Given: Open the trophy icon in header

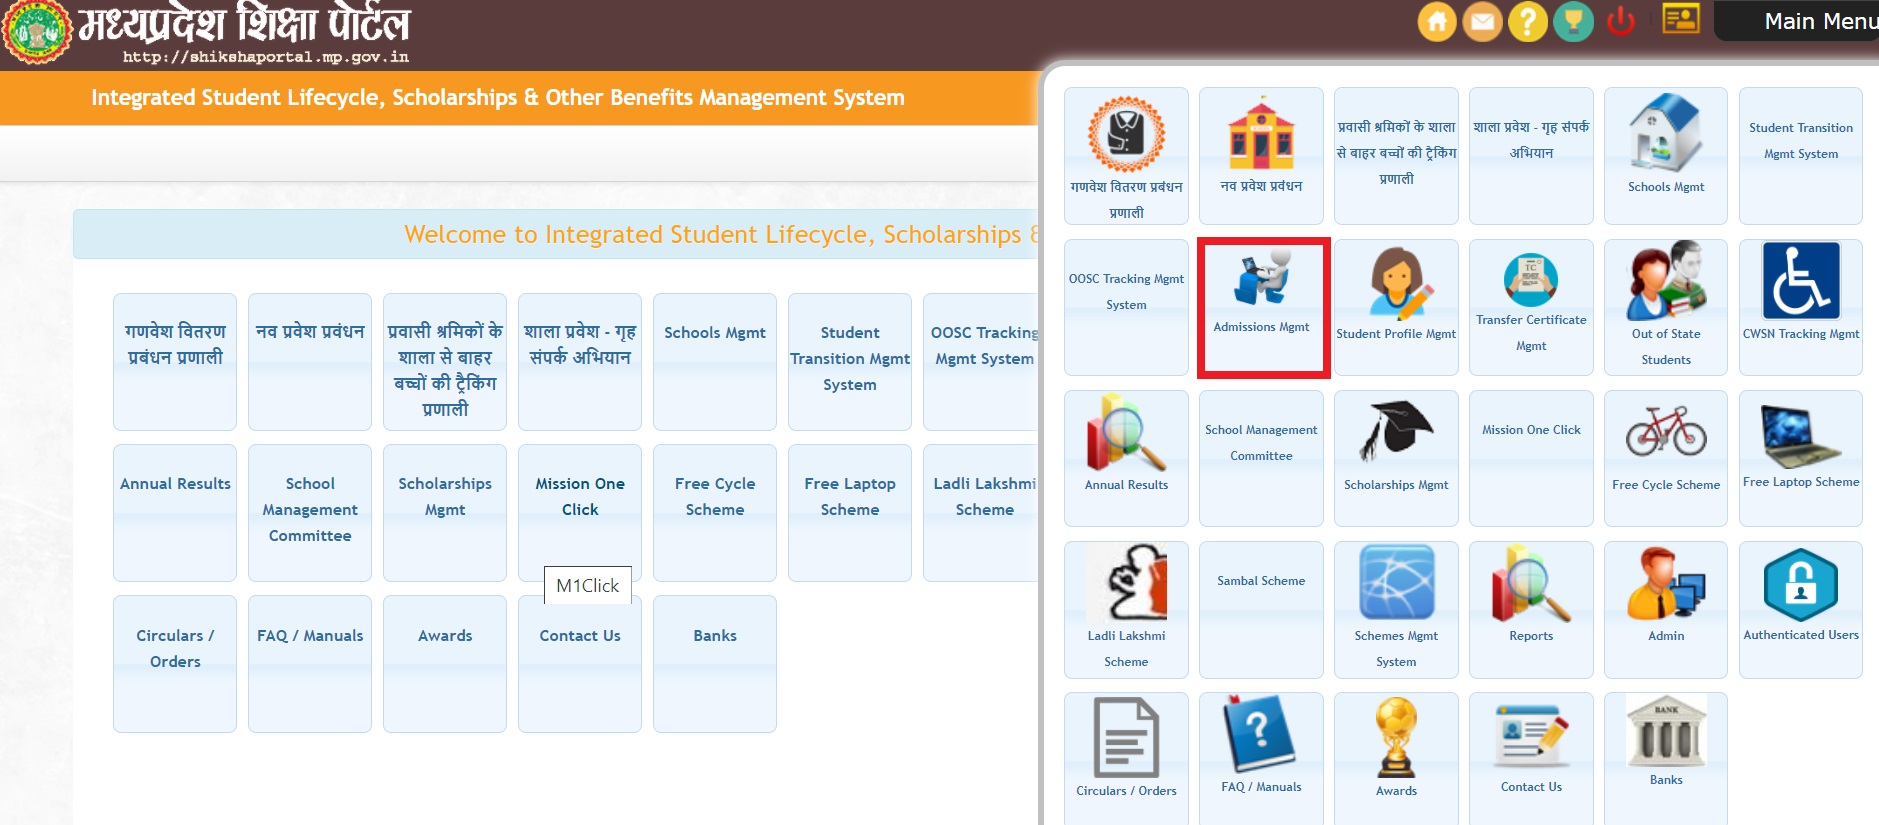Looking at the screenshot, I should coord(1573,22).
